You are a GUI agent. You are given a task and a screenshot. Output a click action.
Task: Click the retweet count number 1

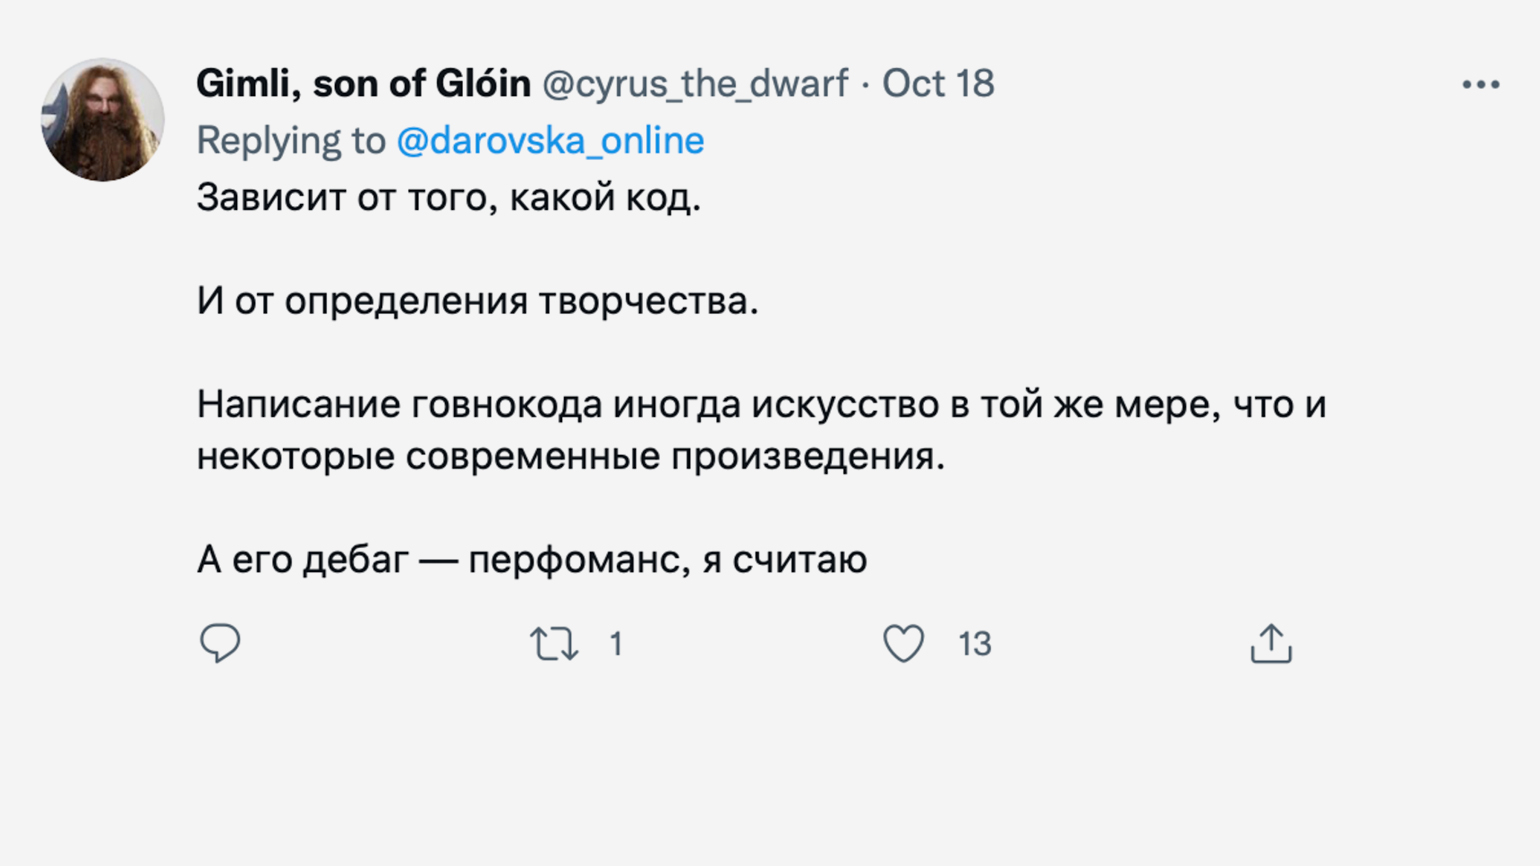click(616, 644)
